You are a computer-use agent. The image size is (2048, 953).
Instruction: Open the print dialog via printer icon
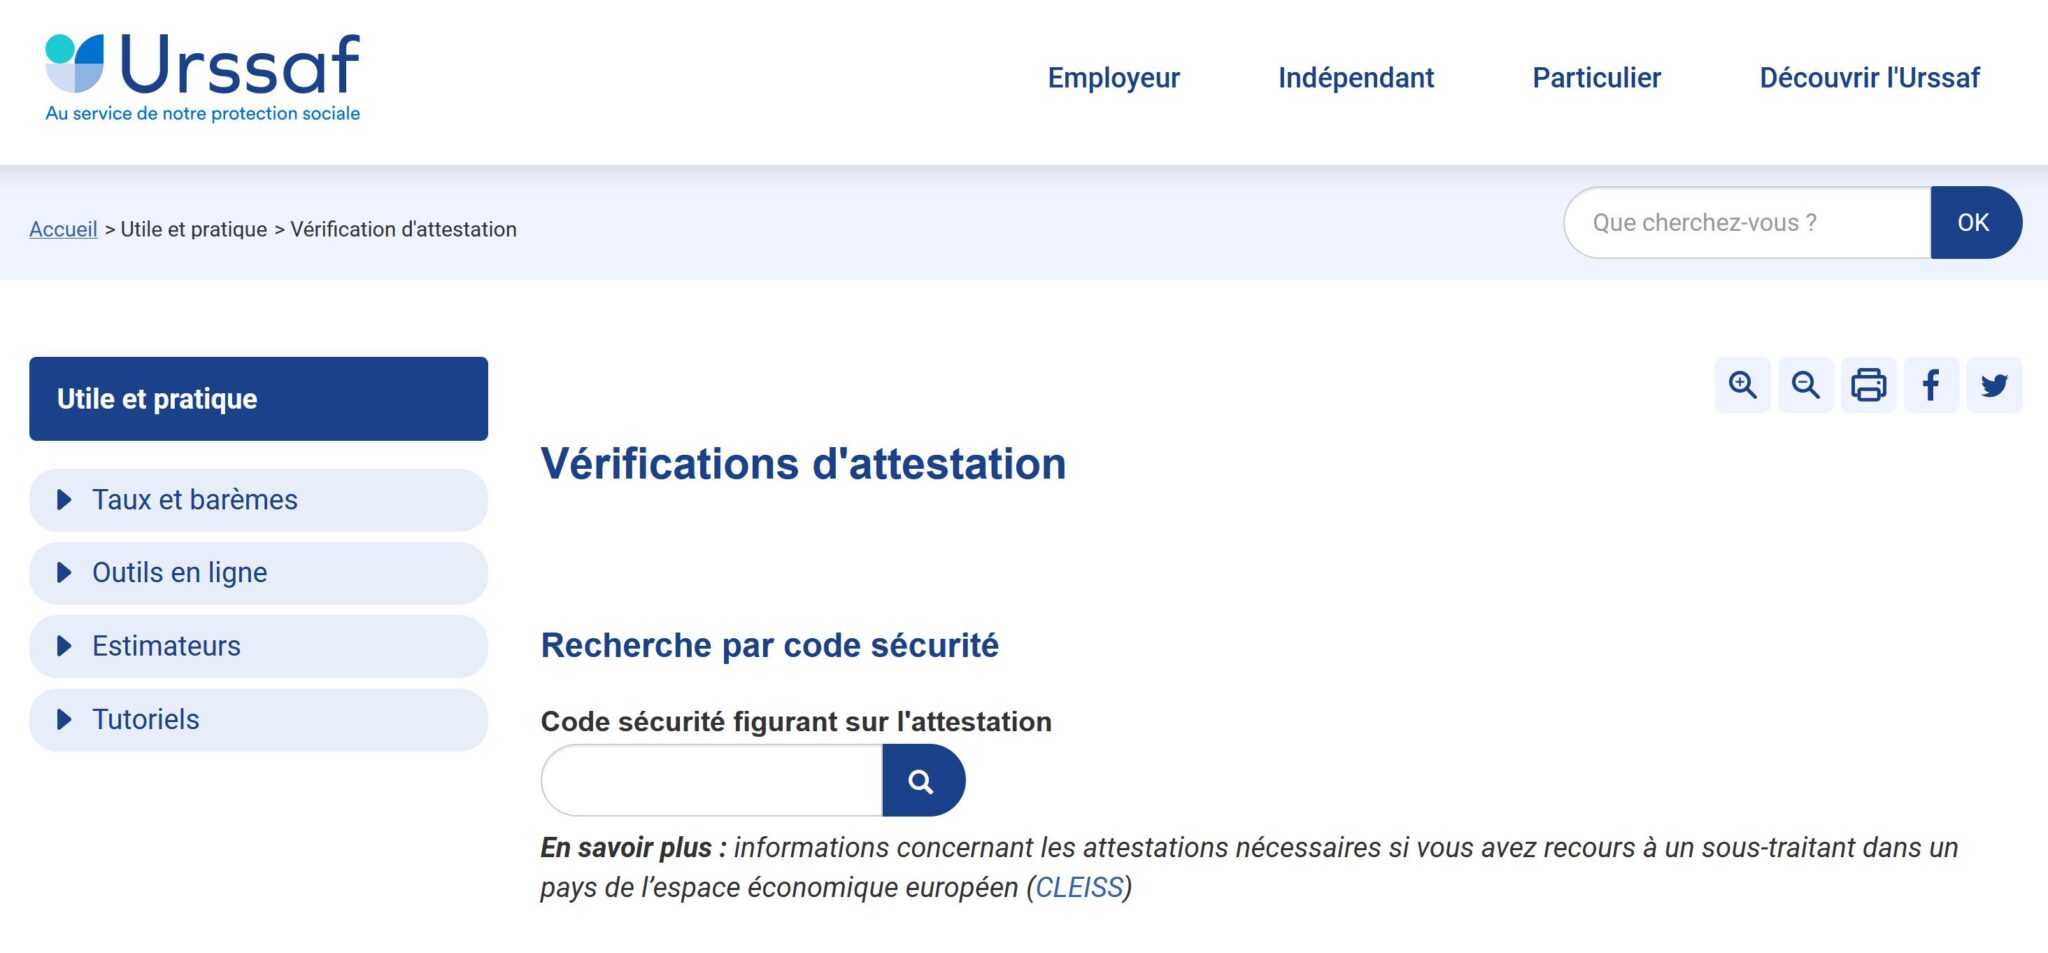(1869, 385)
